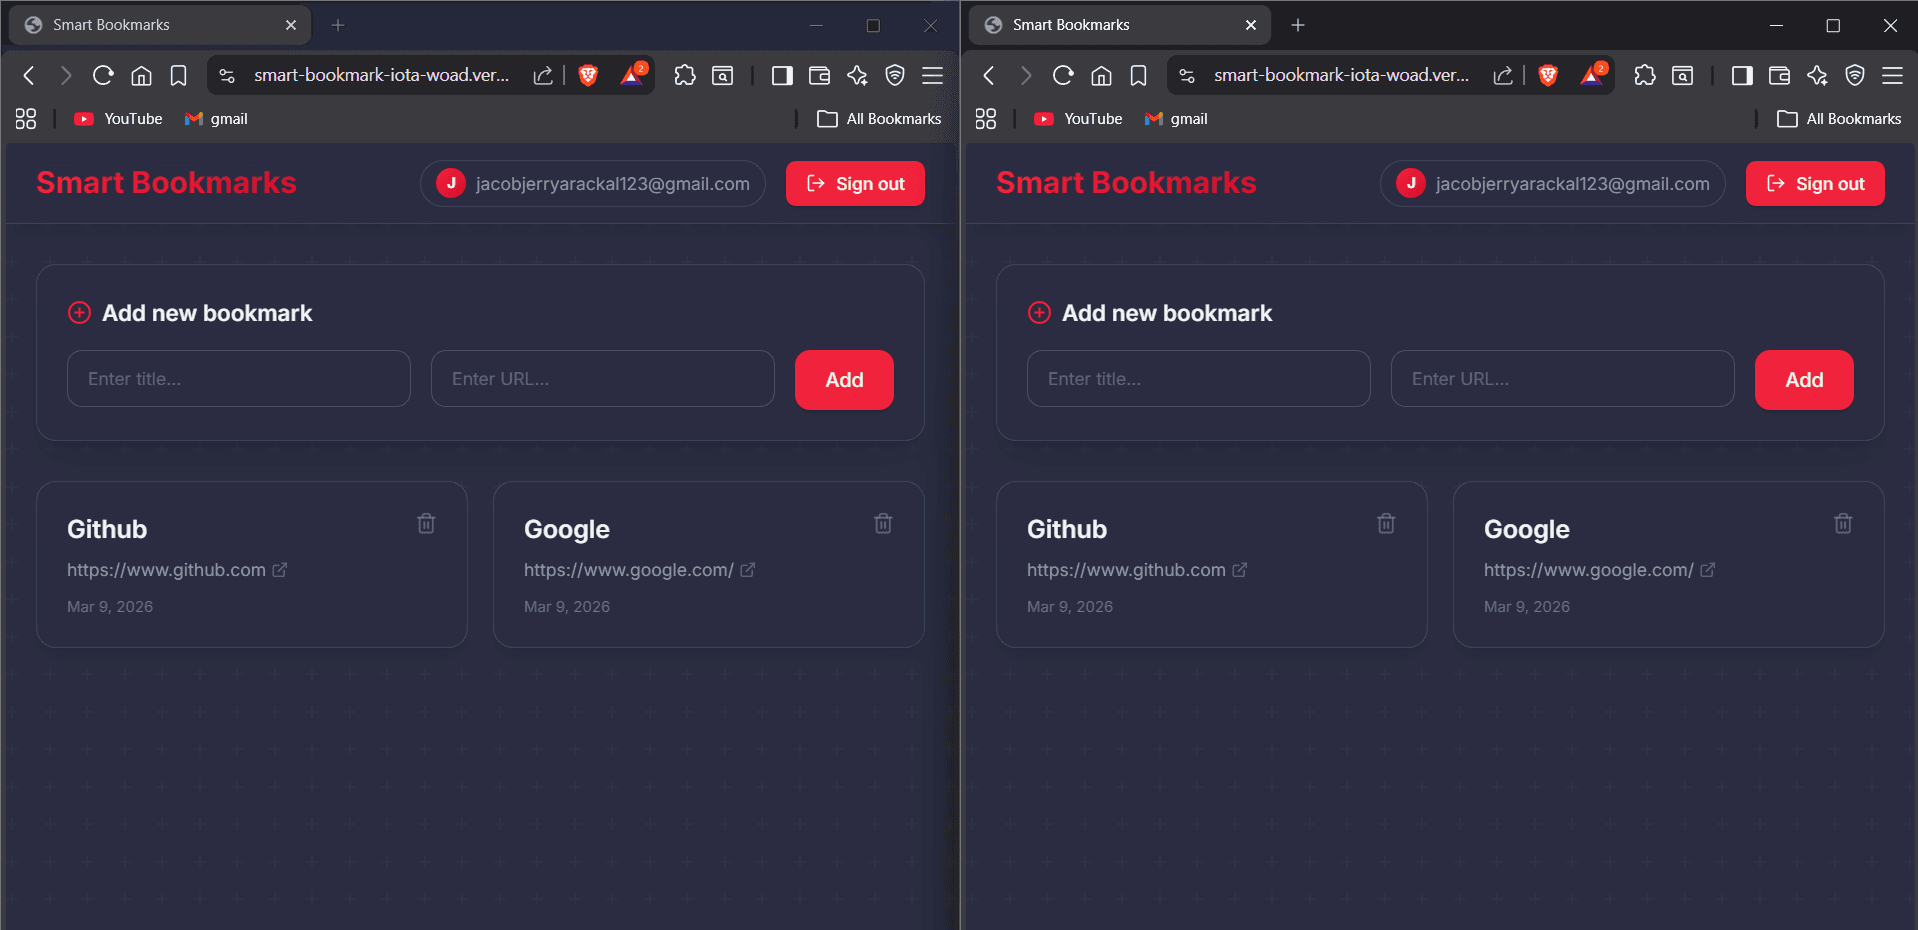Click the Brave Rewards triangle icon
Image resolution: width=1918 pixels, height=930 pixels.
[x=630, y=75]
